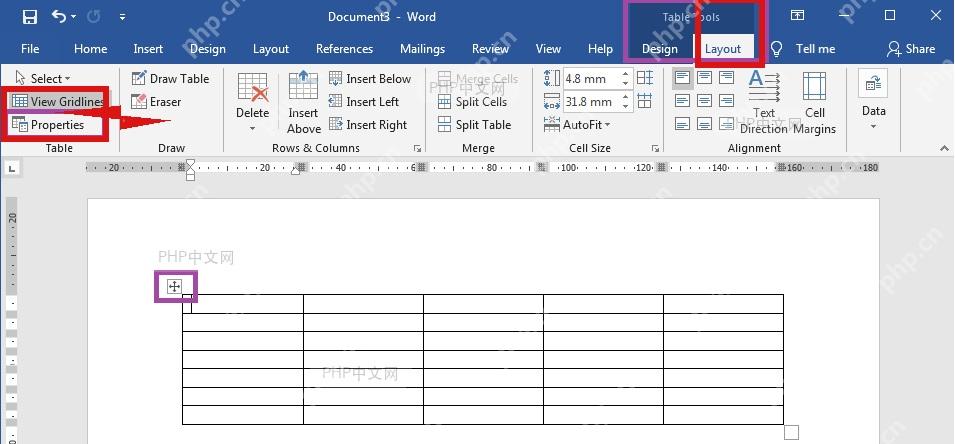Toggle View Gridlines
Image resolution: width=955 pixels, height=444 pixels.
click(x=58, y=102)
